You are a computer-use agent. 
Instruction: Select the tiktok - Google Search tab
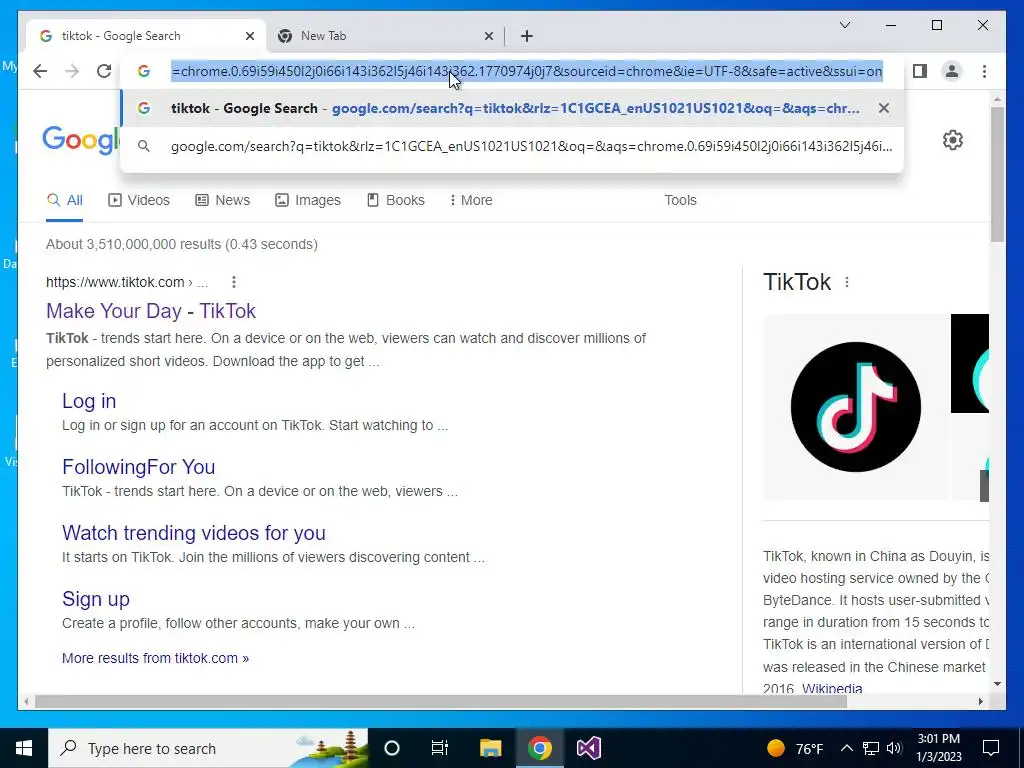click(x=146, y=36)
